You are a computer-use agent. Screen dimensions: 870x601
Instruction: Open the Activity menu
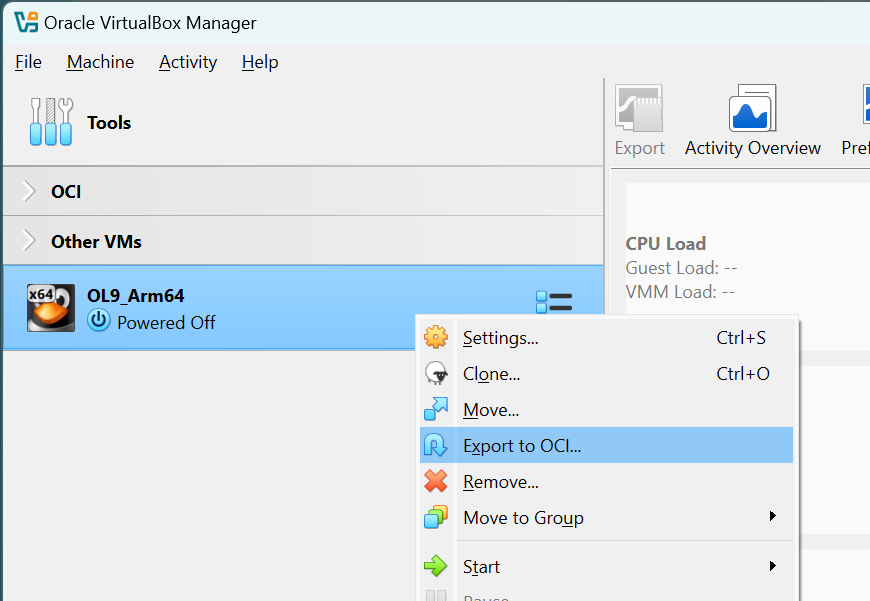[x=188, y=62]
